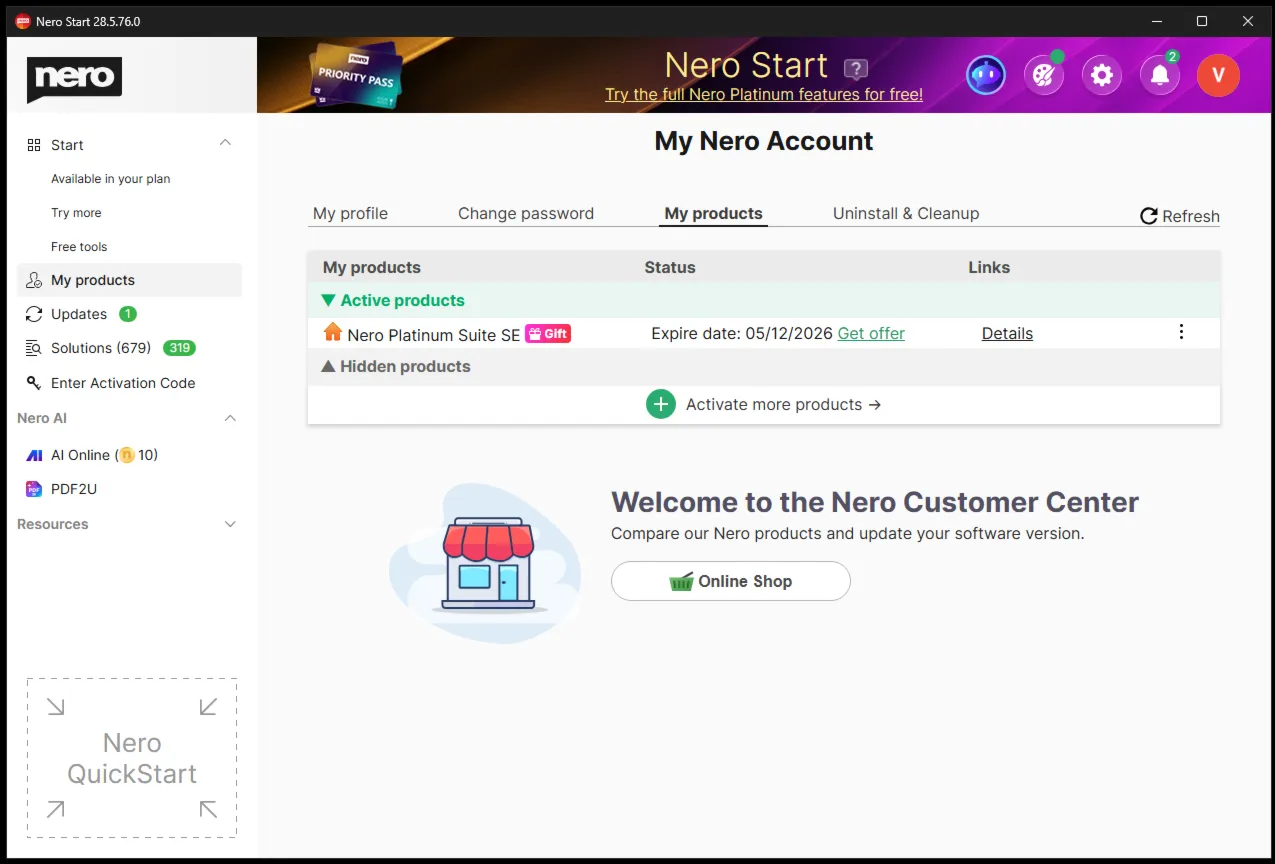Click the Status column header

click(670, 267)
